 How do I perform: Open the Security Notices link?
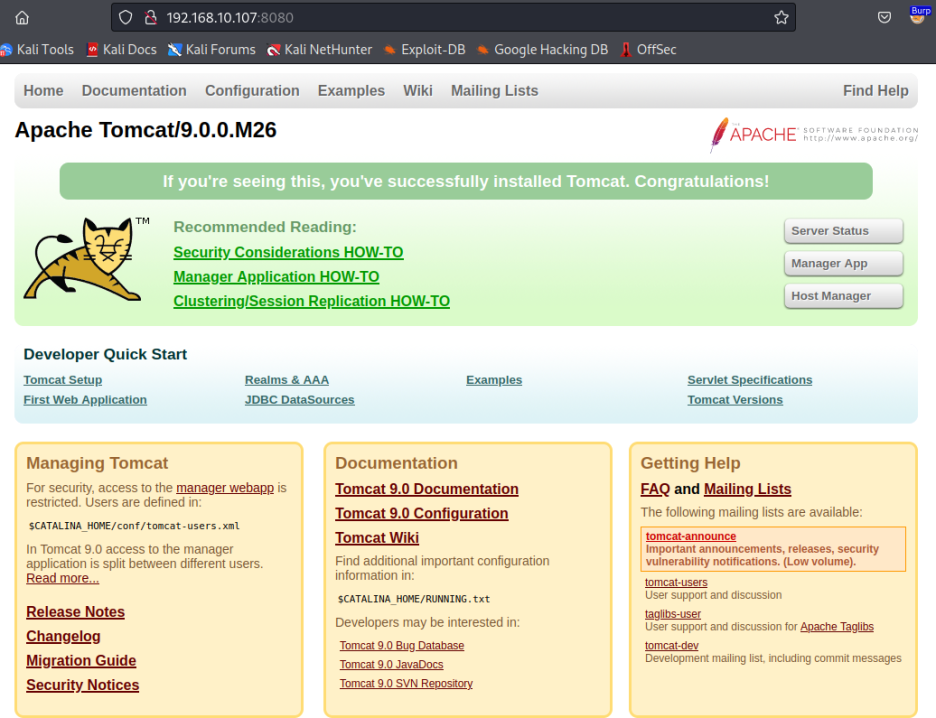point(82,685)
